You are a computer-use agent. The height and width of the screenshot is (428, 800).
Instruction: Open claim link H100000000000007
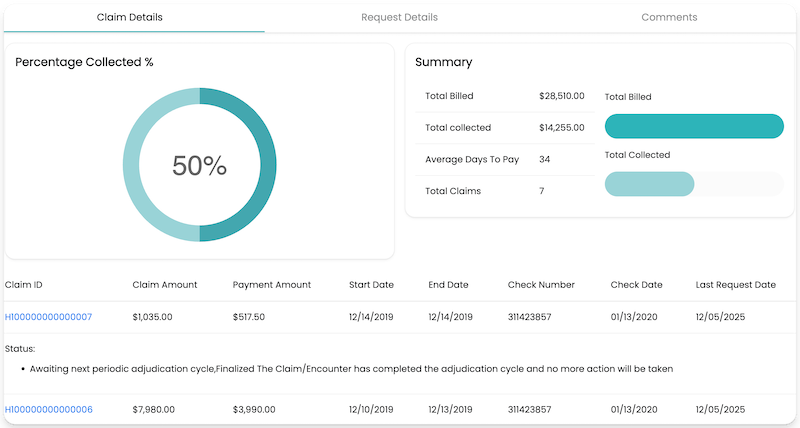click(49, 317)
